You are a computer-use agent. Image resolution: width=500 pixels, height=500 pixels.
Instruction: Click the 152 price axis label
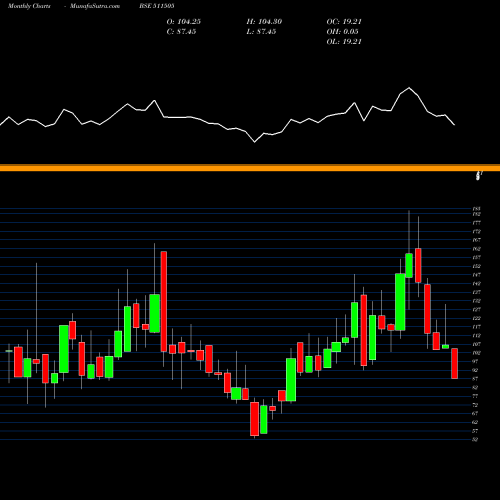coord(476,266)
